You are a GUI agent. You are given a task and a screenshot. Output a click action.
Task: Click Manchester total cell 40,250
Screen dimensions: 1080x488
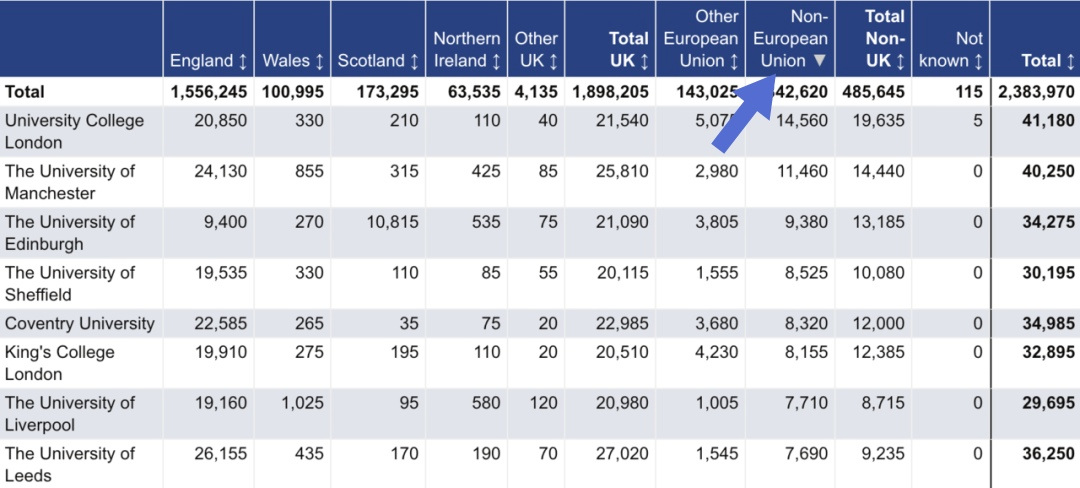pyautogui.click(x=1048, y=171)
